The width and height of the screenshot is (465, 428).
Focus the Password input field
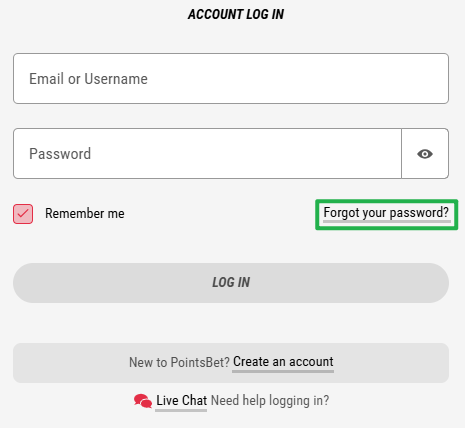point(207,153)
